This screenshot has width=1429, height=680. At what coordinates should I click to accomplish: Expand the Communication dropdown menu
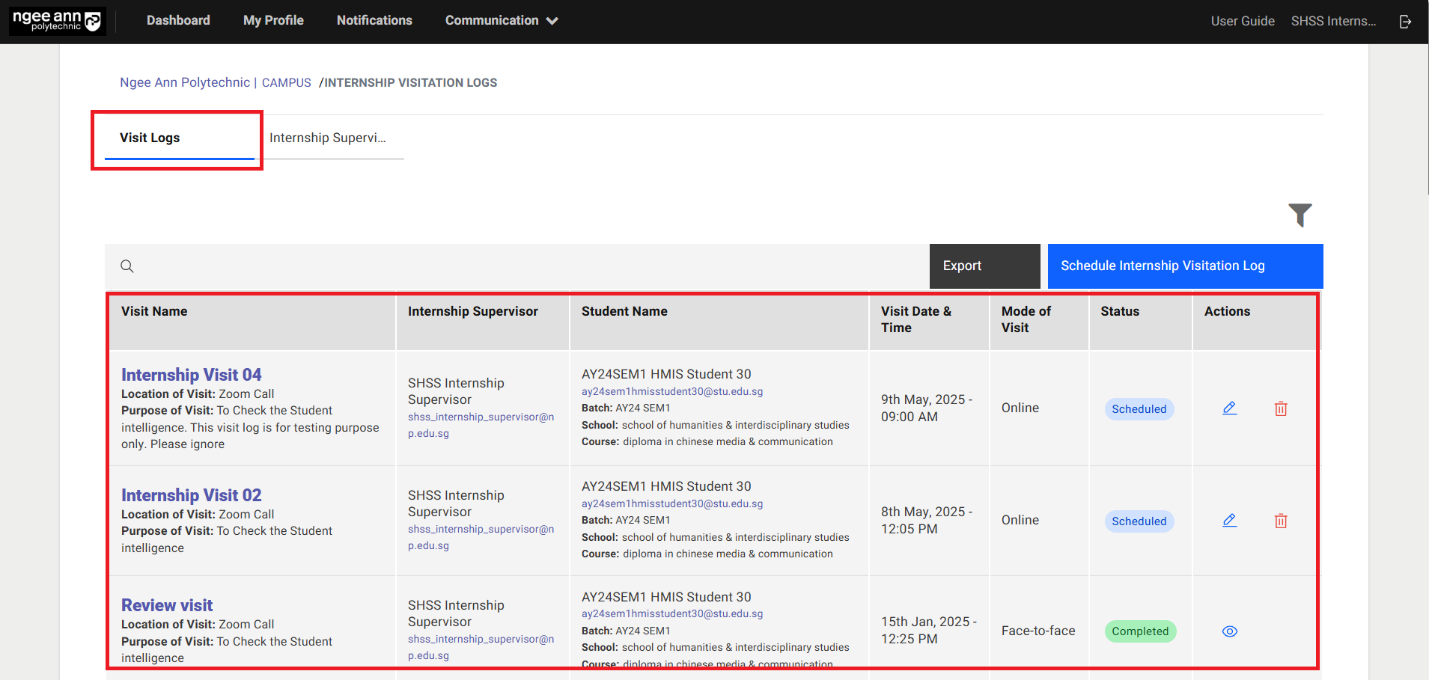tap(501, 20)
